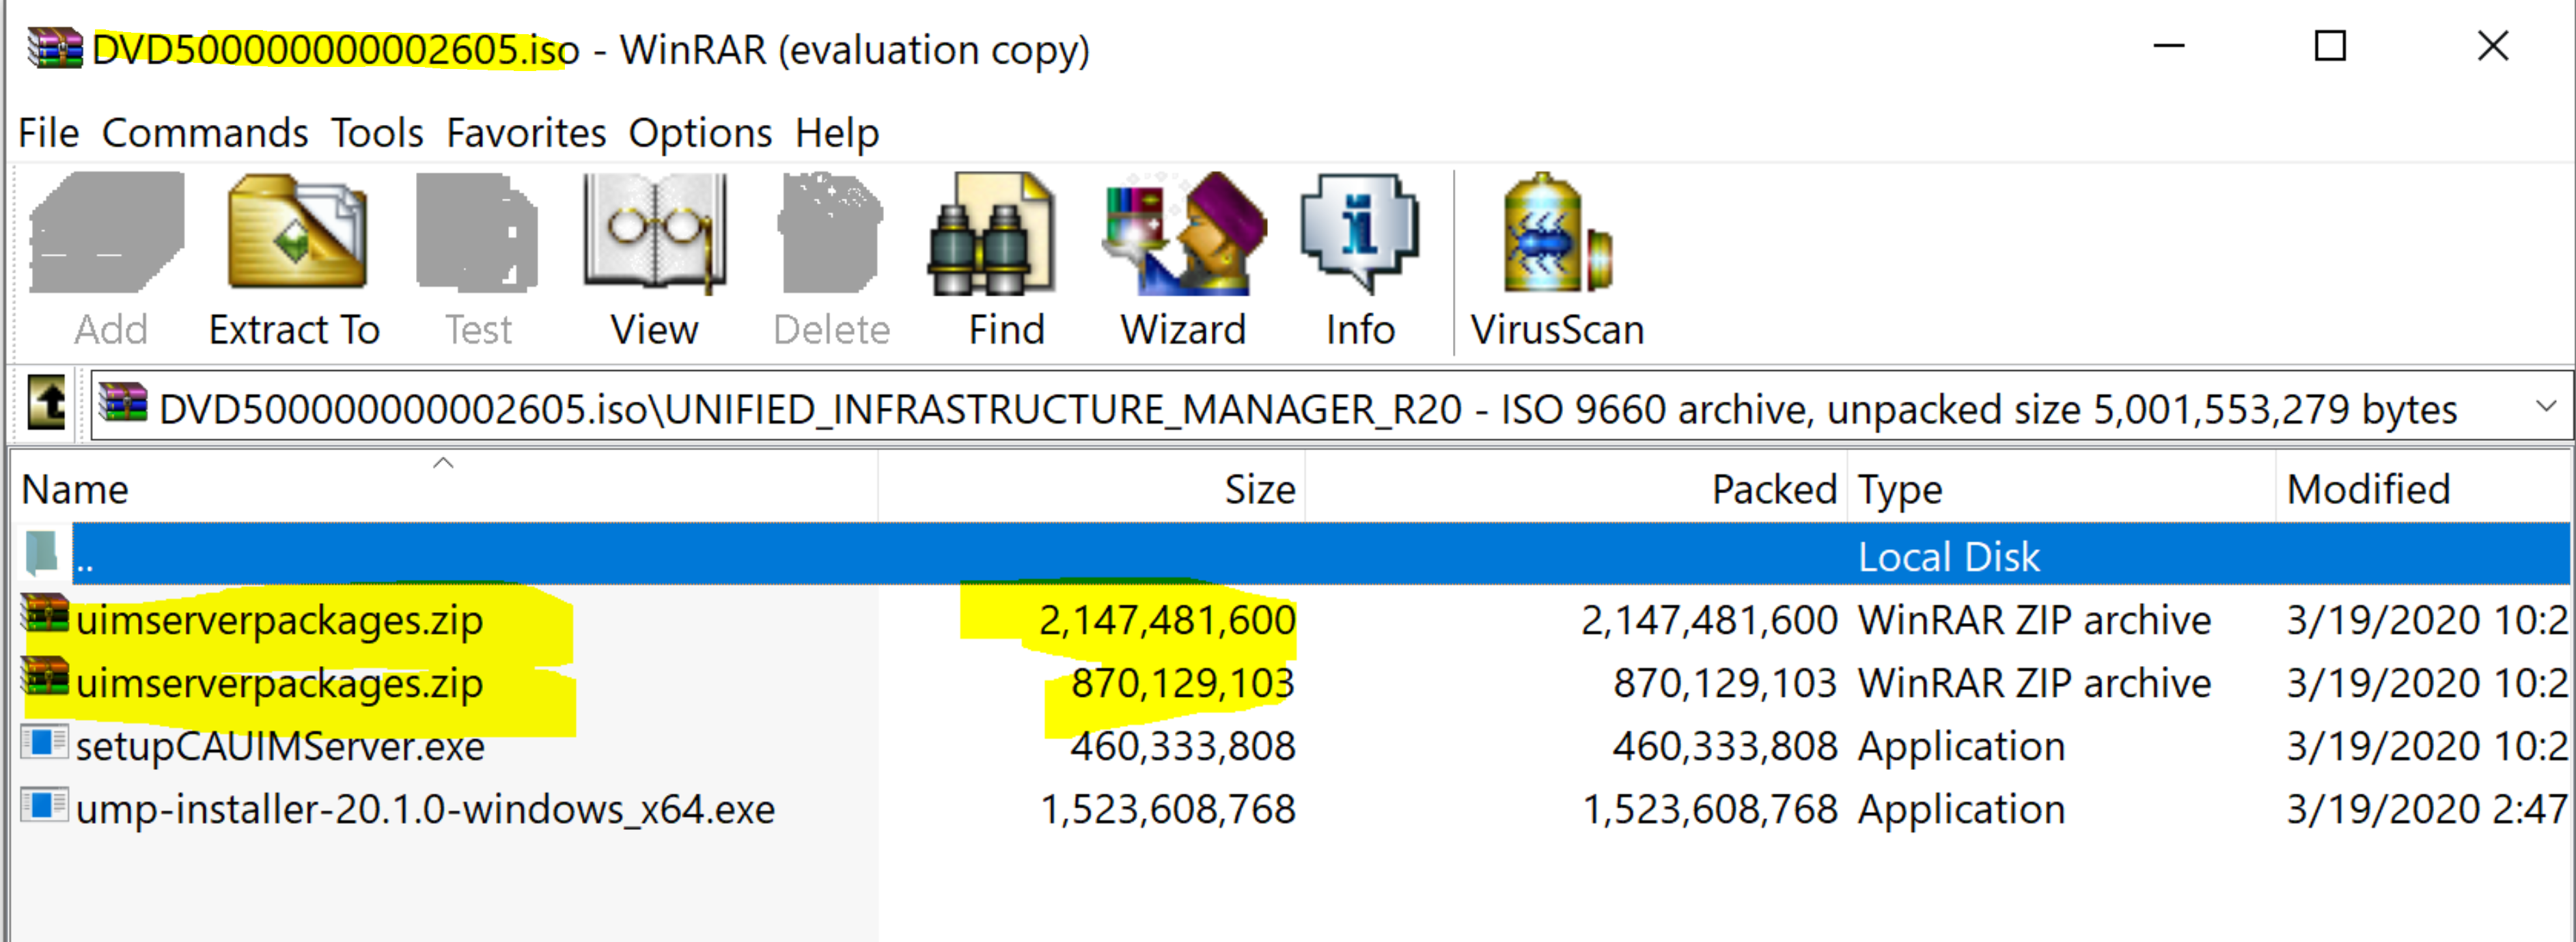
Task: Select the 2,147,481,600 byte uimserverpackages.zip
Action: point(280,621)
